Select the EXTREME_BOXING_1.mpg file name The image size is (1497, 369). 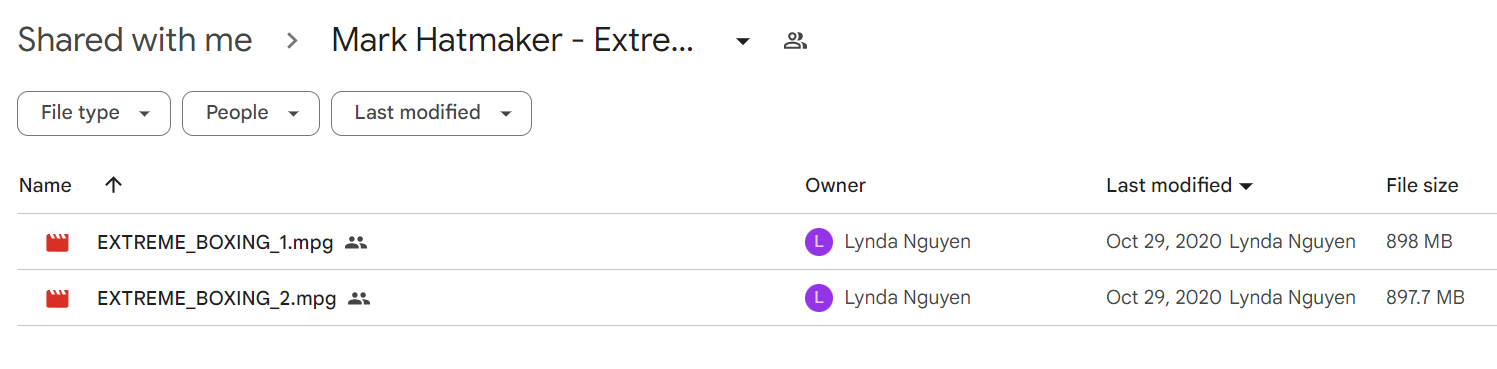[x=215, y=242]
